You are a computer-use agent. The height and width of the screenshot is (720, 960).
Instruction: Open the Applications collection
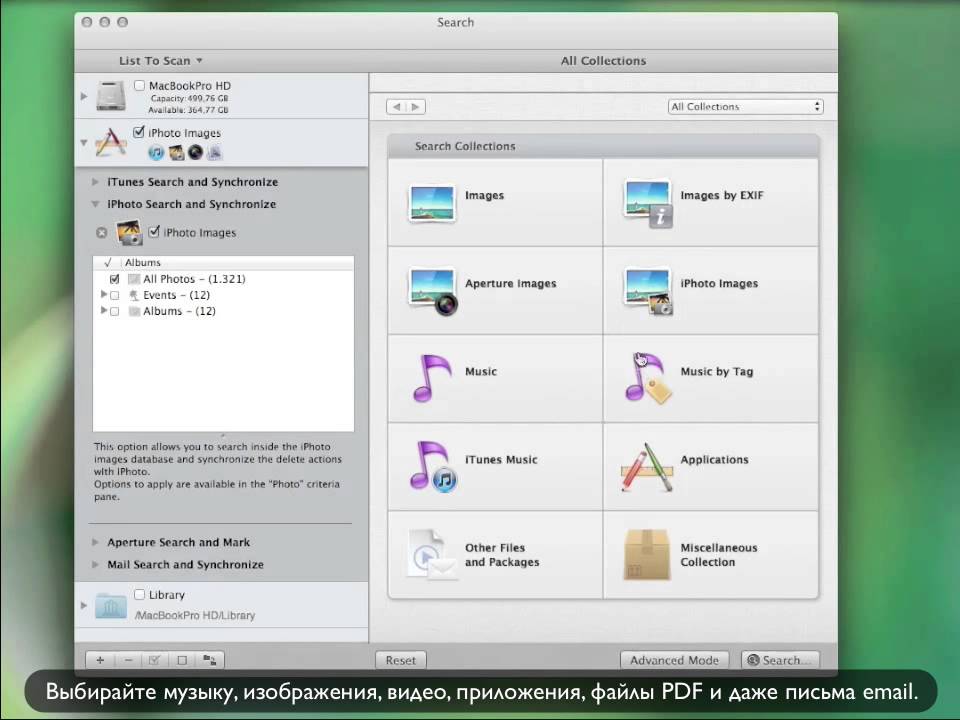pos(711,467)
